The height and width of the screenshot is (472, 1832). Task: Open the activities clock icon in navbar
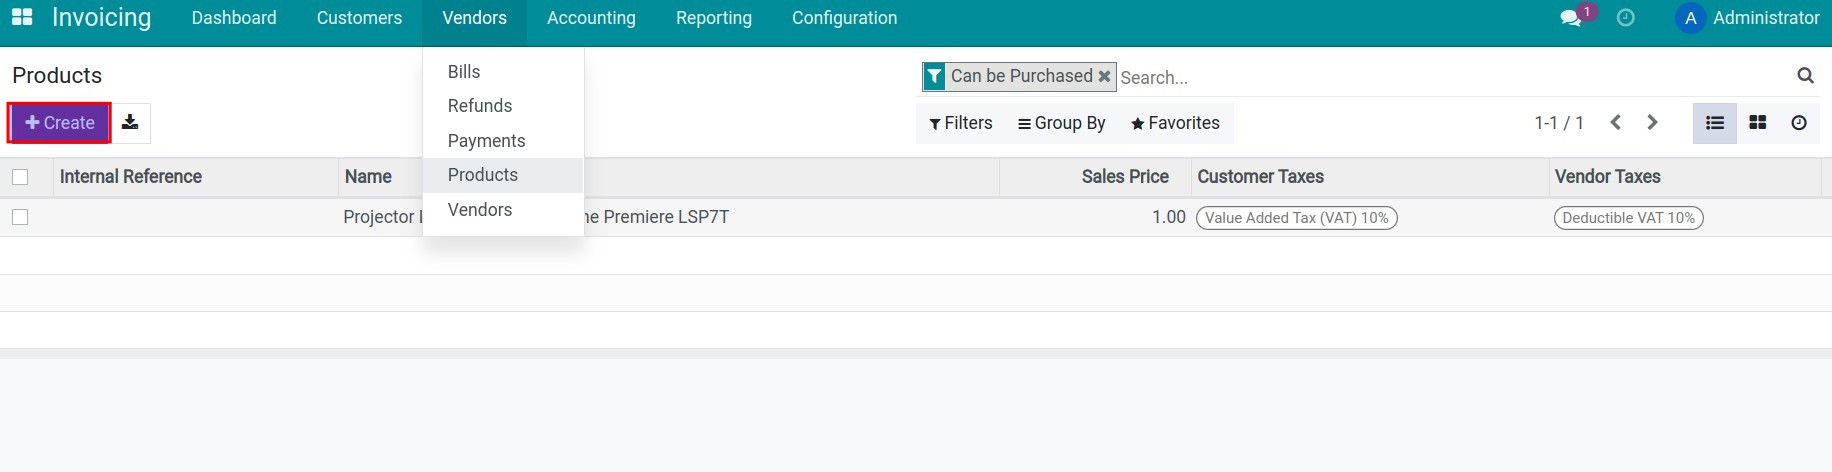coord(1626,18)
